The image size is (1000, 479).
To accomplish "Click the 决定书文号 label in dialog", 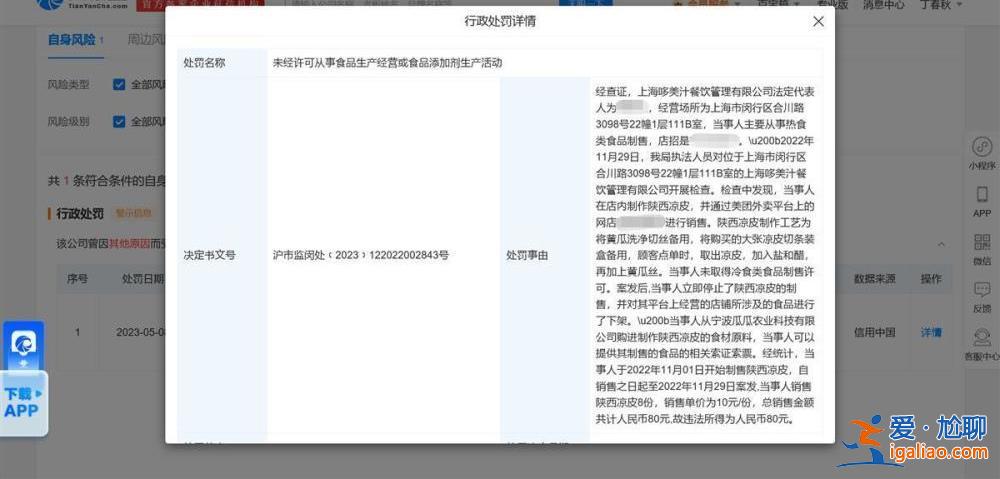I will 209,255.
